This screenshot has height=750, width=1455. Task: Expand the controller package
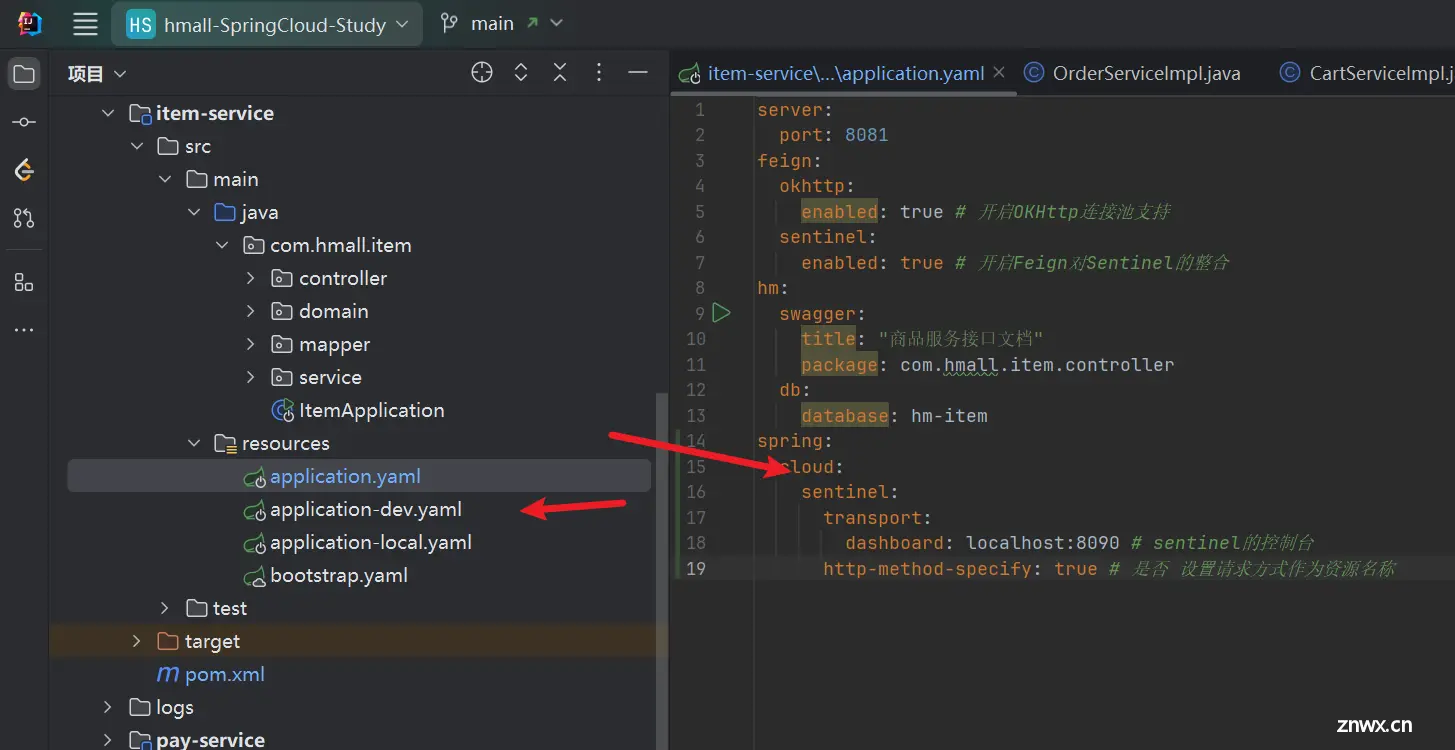(x=250, y=279)
